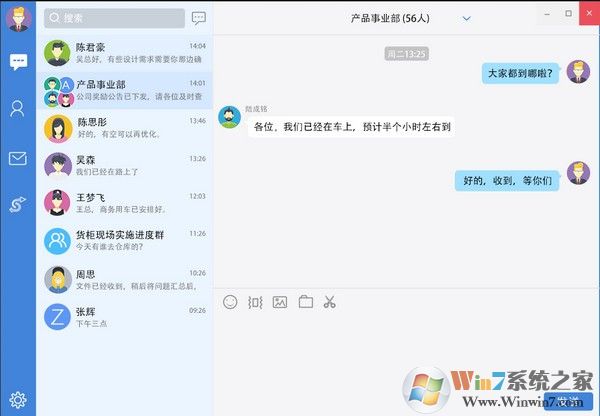This screenshot has height=416, width=600.
Task: Open the chat messages sidebar tab
Action: pyautogui.click(x=18, y=62)
